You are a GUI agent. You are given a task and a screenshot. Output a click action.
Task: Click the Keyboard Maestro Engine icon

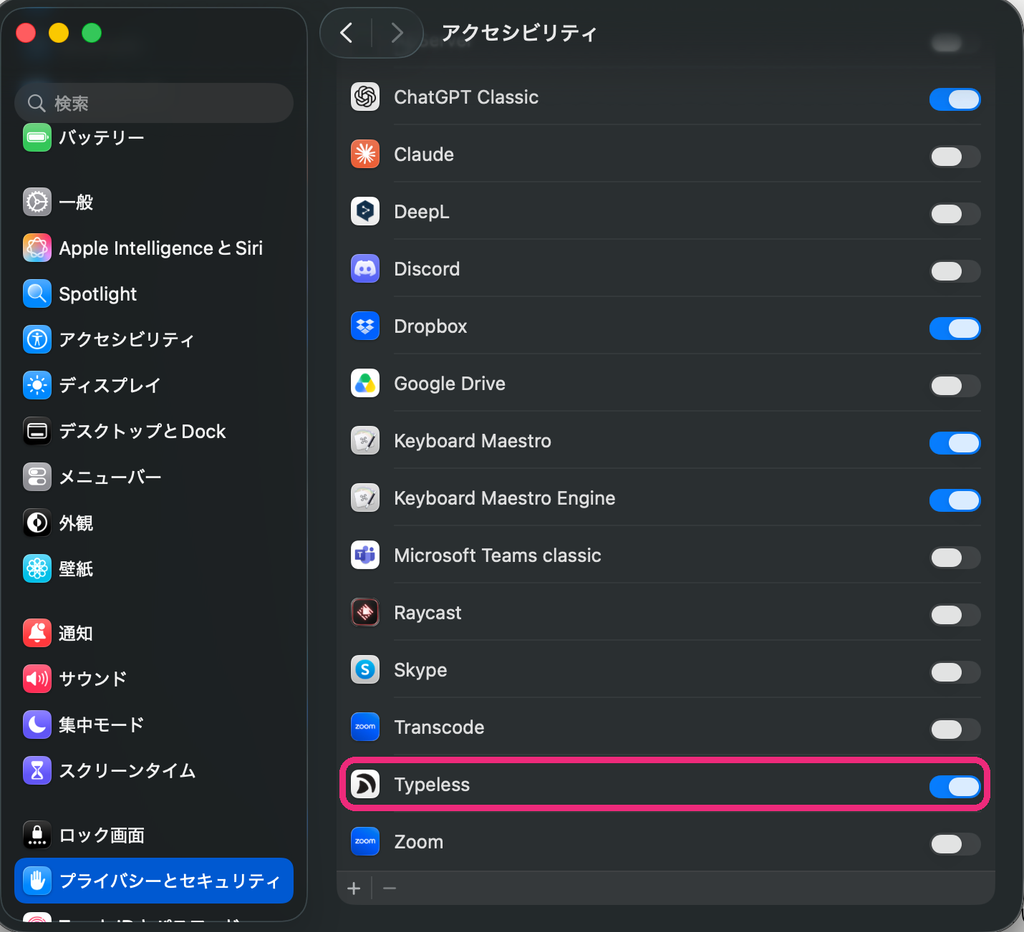pos(365,498)
